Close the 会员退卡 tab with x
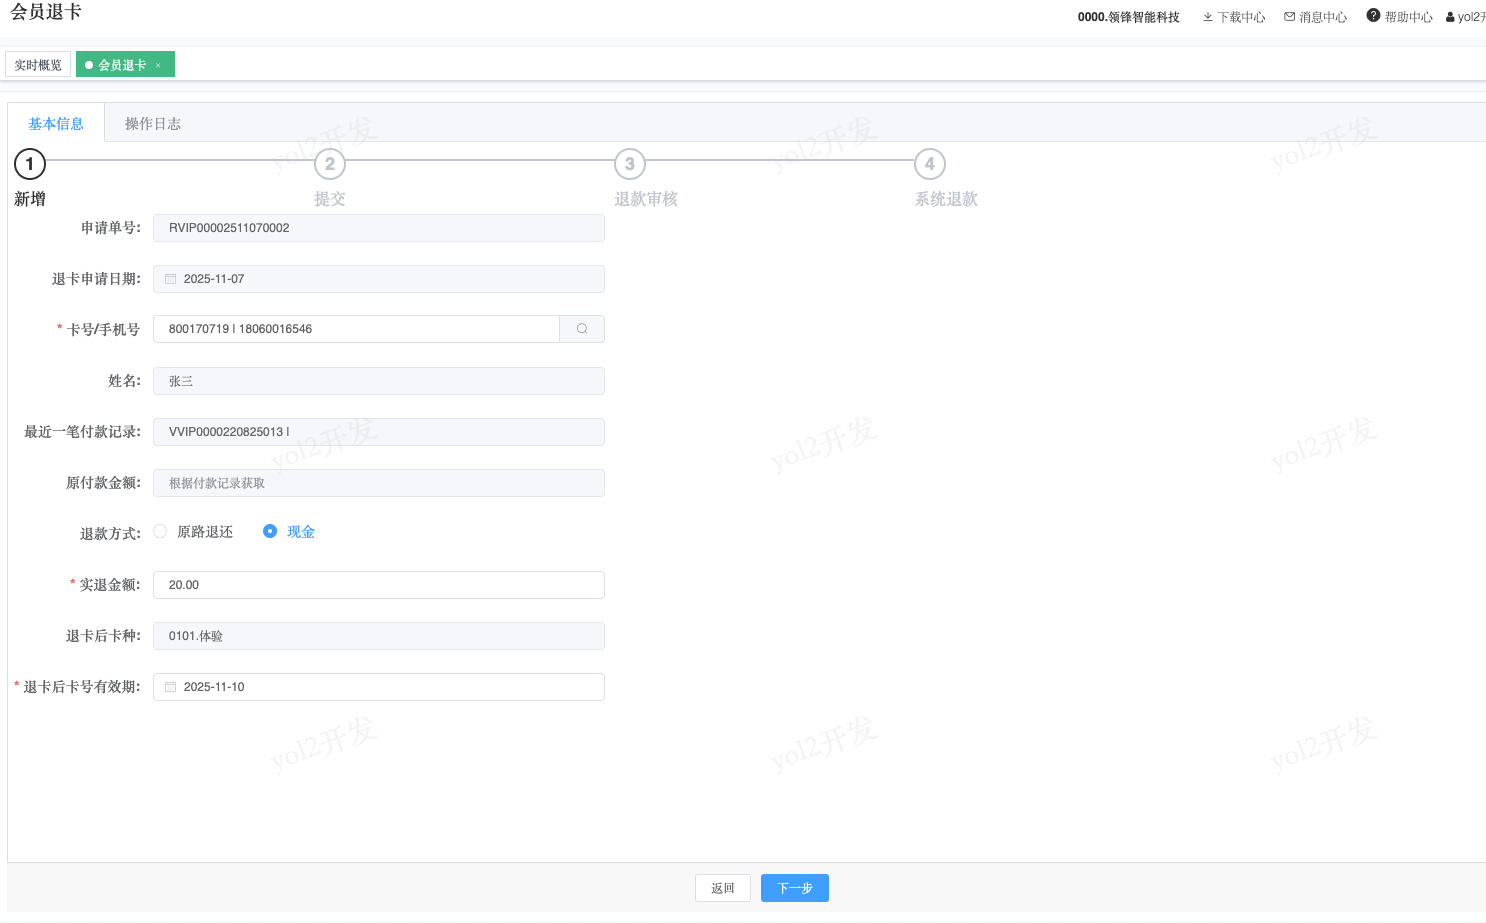 click(x=158, y=65)
